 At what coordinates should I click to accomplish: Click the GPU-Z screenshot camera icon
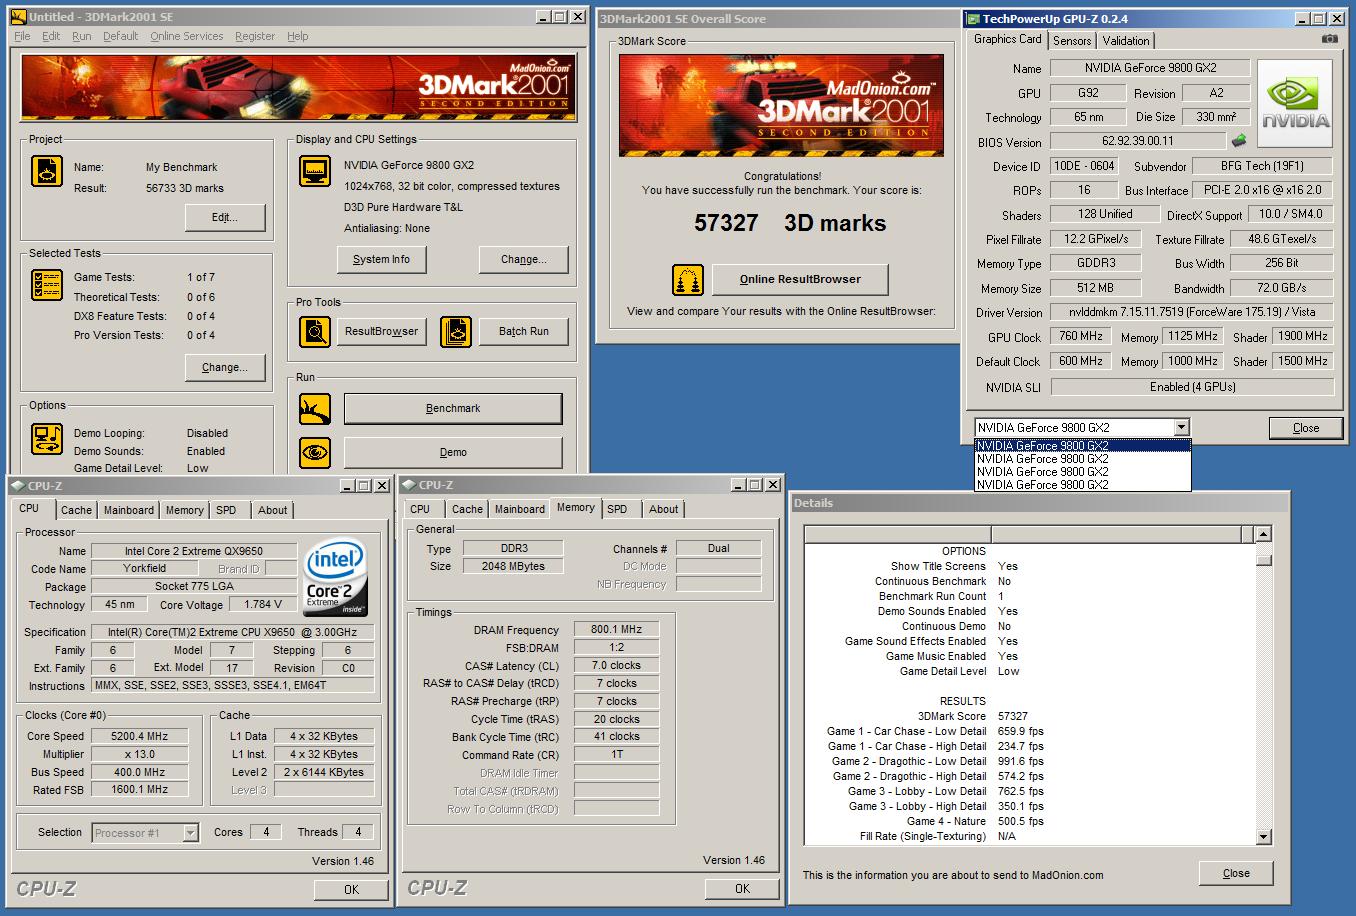1329,39
